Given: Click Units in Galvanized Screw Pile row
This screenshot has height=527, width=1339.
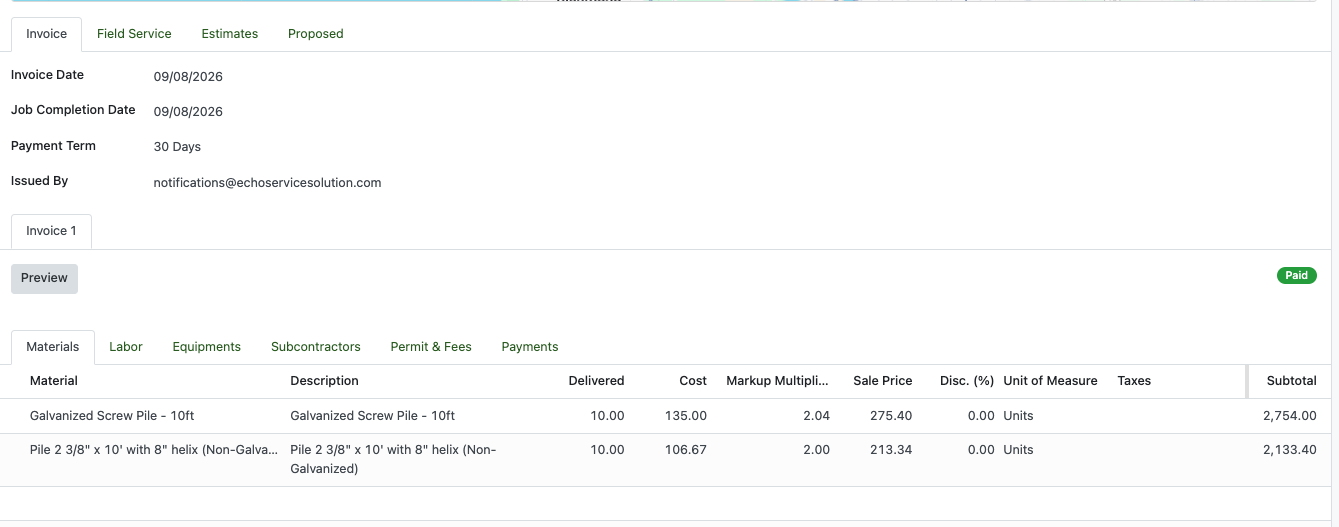Looking at the screenshot, I should point(1018,416).
